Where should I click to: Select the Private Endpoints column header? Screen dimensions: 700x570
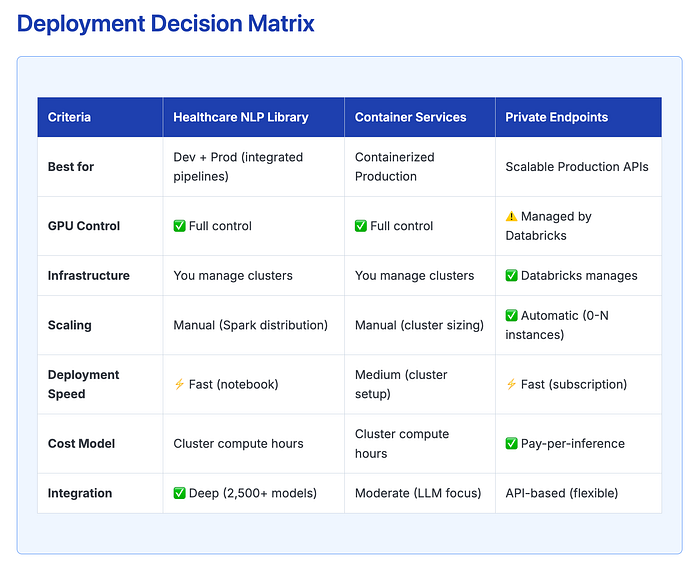[x=556, y=117]
